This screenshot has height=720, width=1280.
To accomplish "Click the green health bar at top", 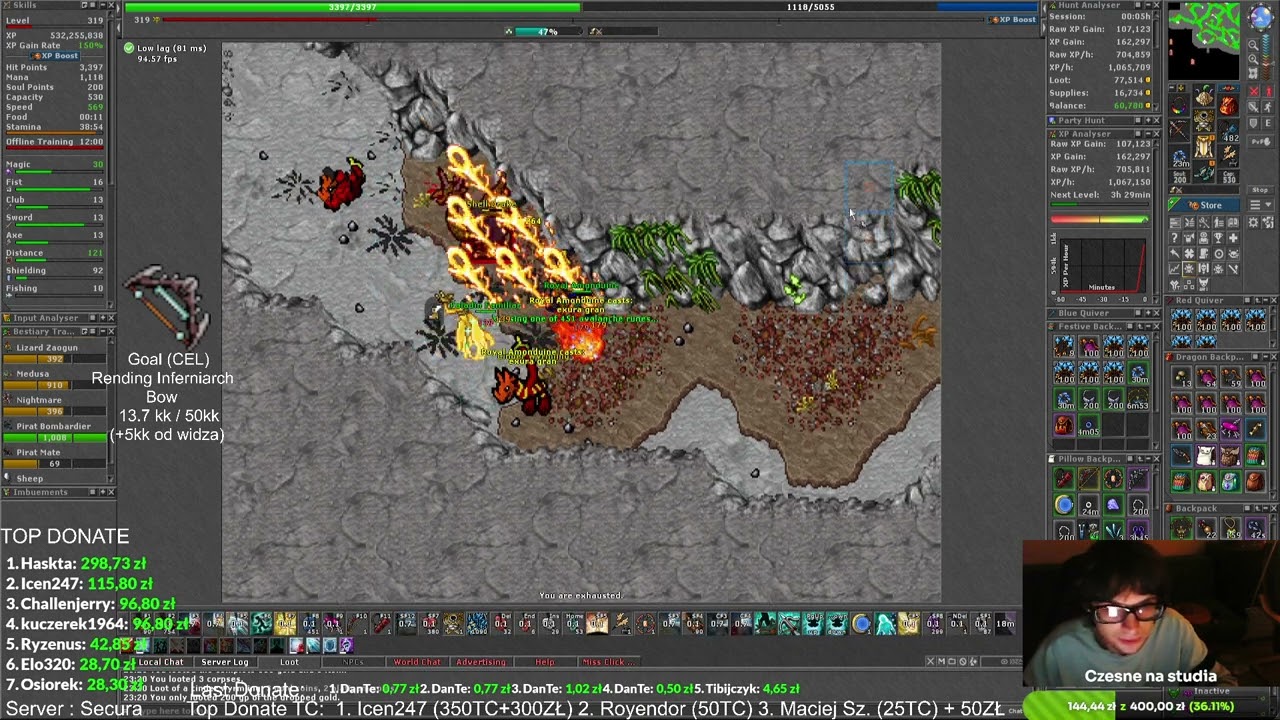I will coord(352,7).
